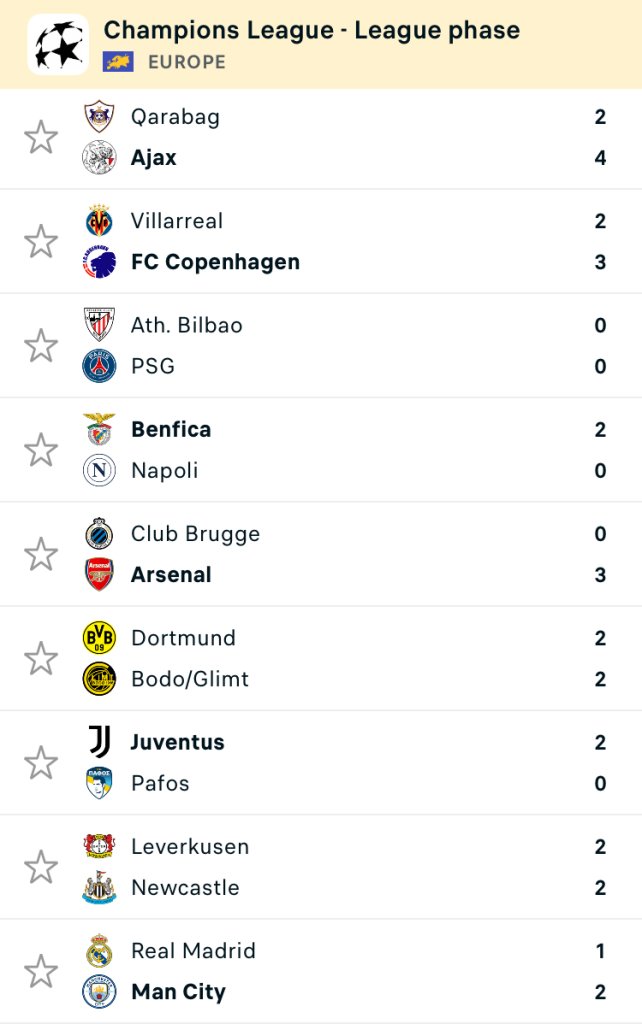Toggle favorite star for Club Brugge vs Arsenal

point(40,554)
